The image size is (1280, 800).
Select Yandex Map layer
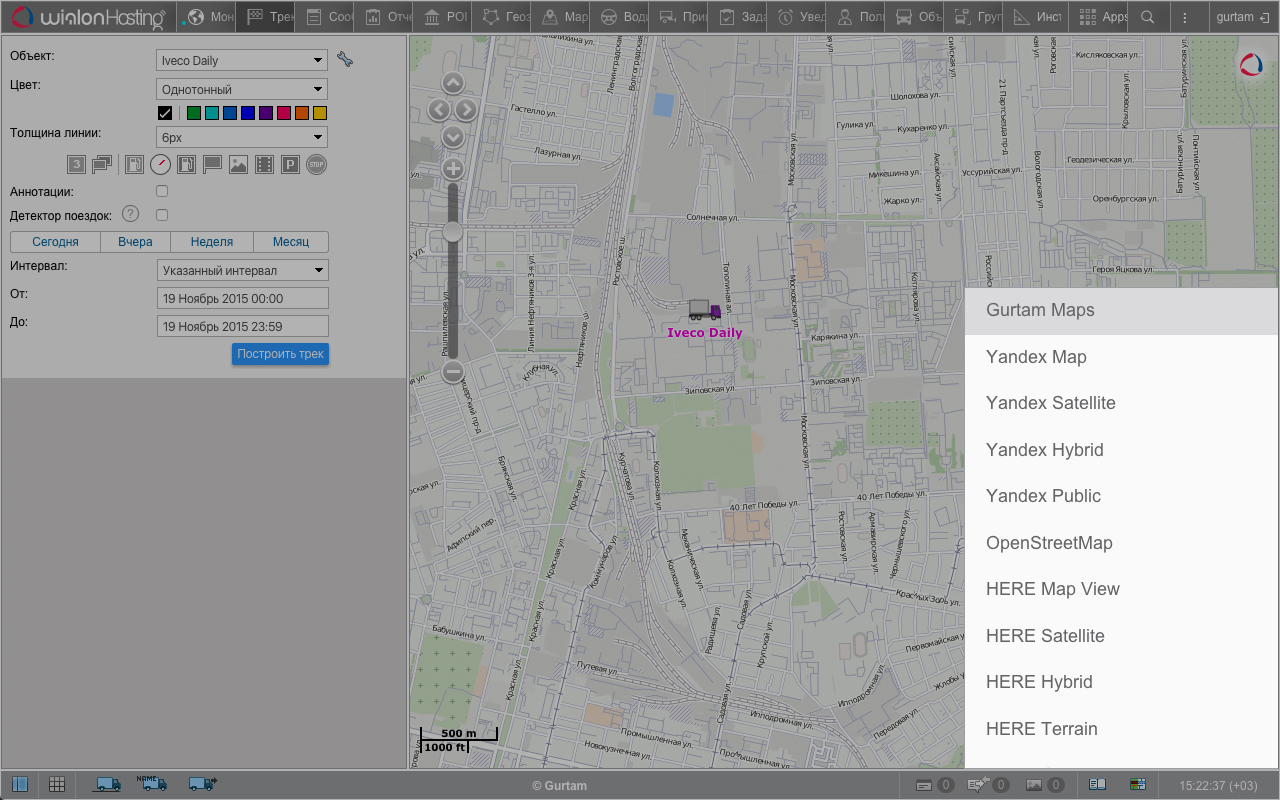click(1121, 357)
